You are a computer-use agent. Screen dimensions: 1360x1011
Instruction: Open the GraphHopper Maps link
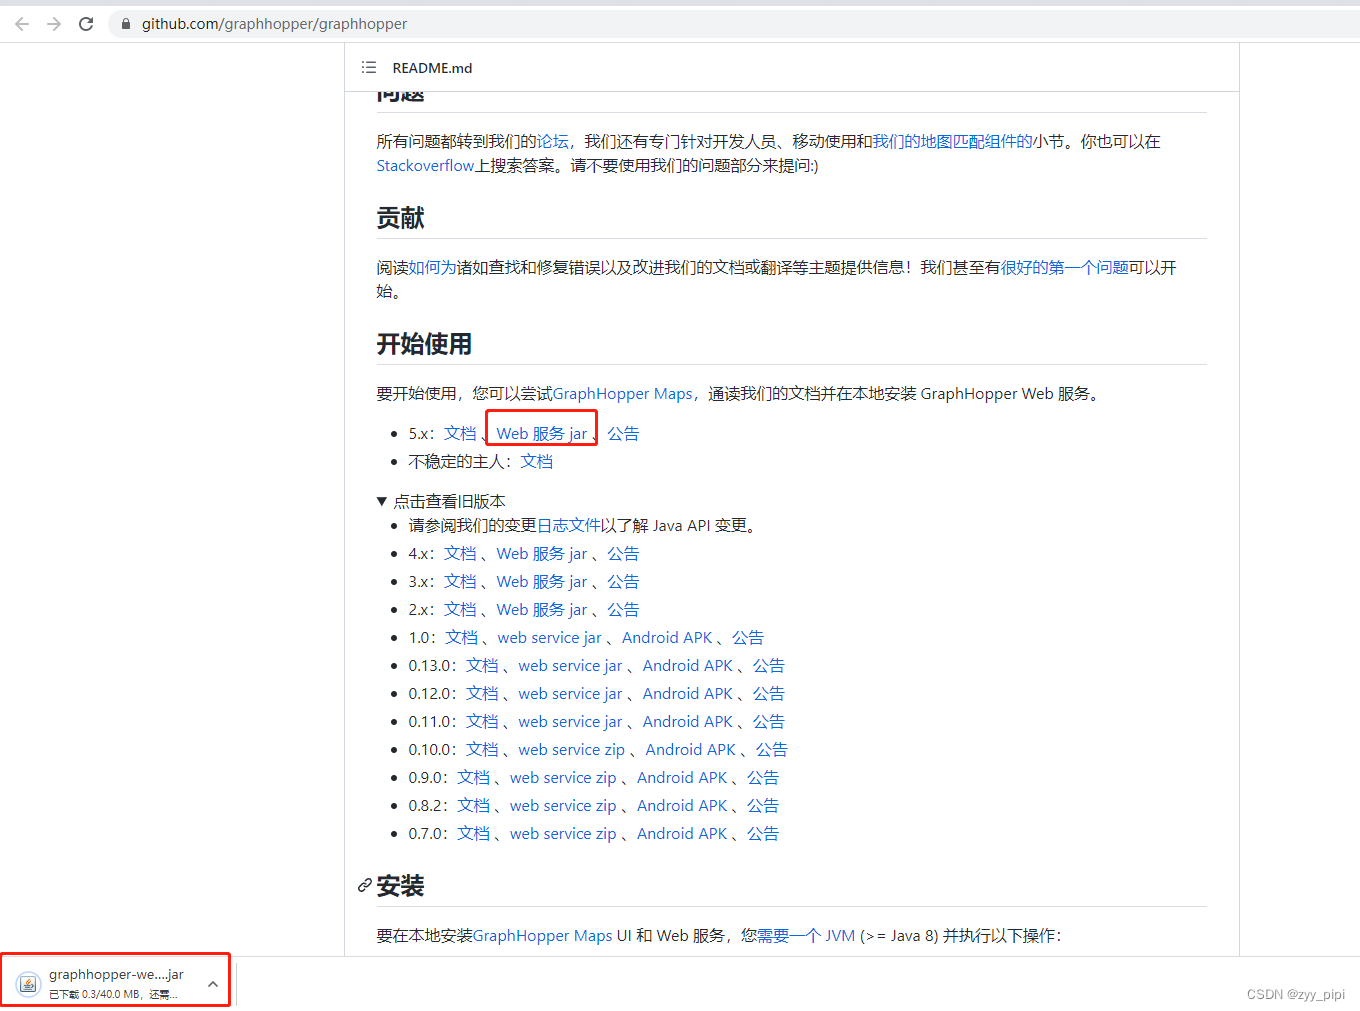click(622, 393)
